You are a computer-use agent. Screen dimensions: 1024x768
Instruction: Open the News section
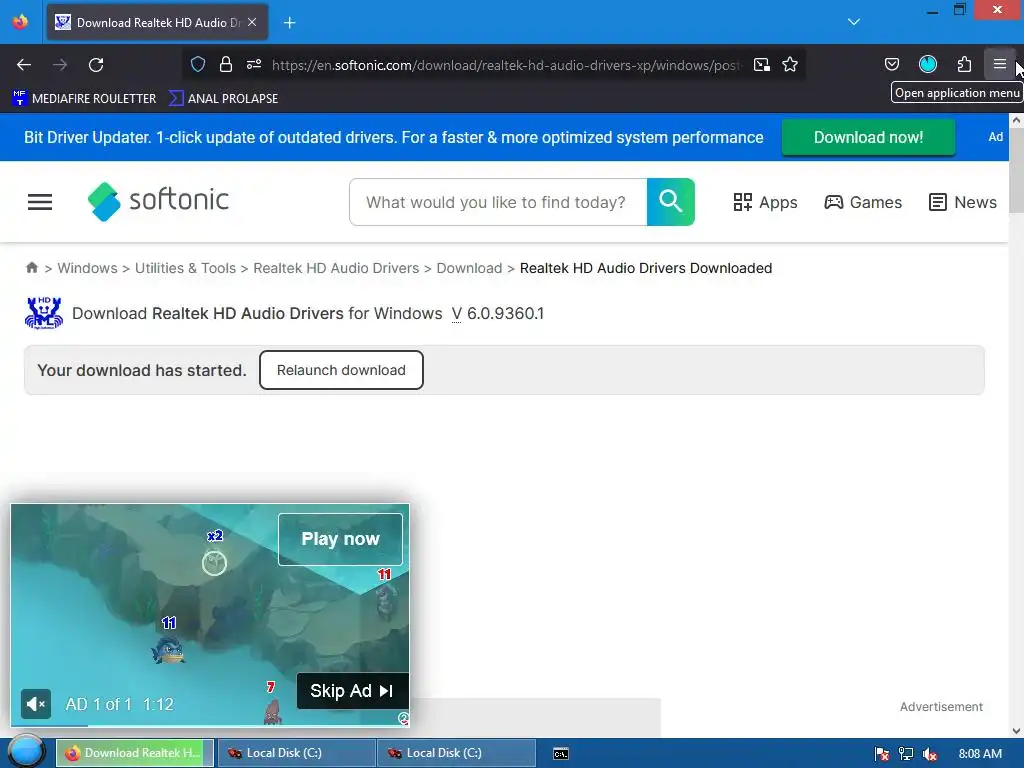[x=963, y=202]
